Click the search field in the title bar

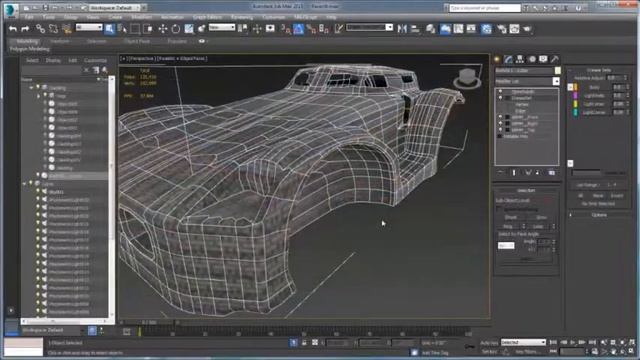pos(485,8)
